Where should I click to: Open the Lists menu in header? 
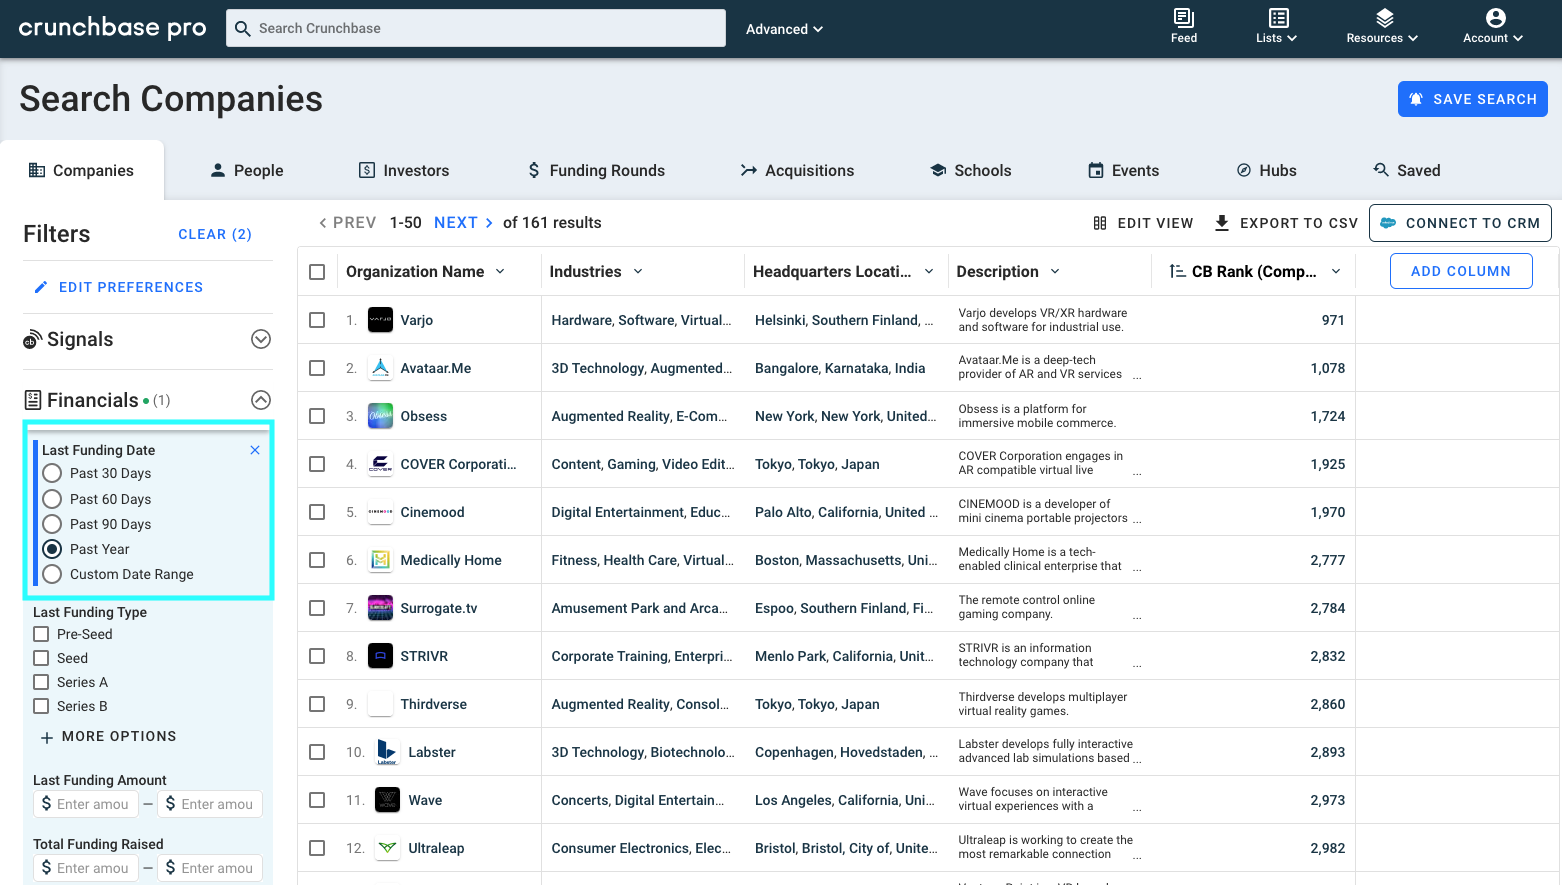tap(1277, 27)
